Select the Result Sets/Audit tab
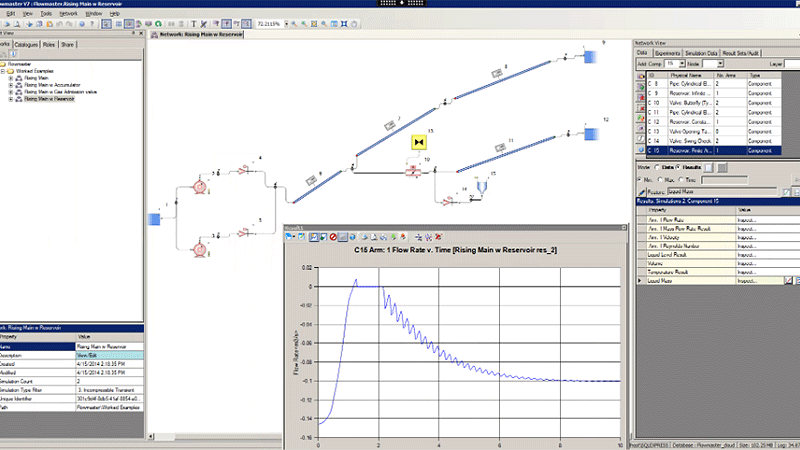Image resolution: width=800 pixels, height=450 pixels. (x=740, y=53)
